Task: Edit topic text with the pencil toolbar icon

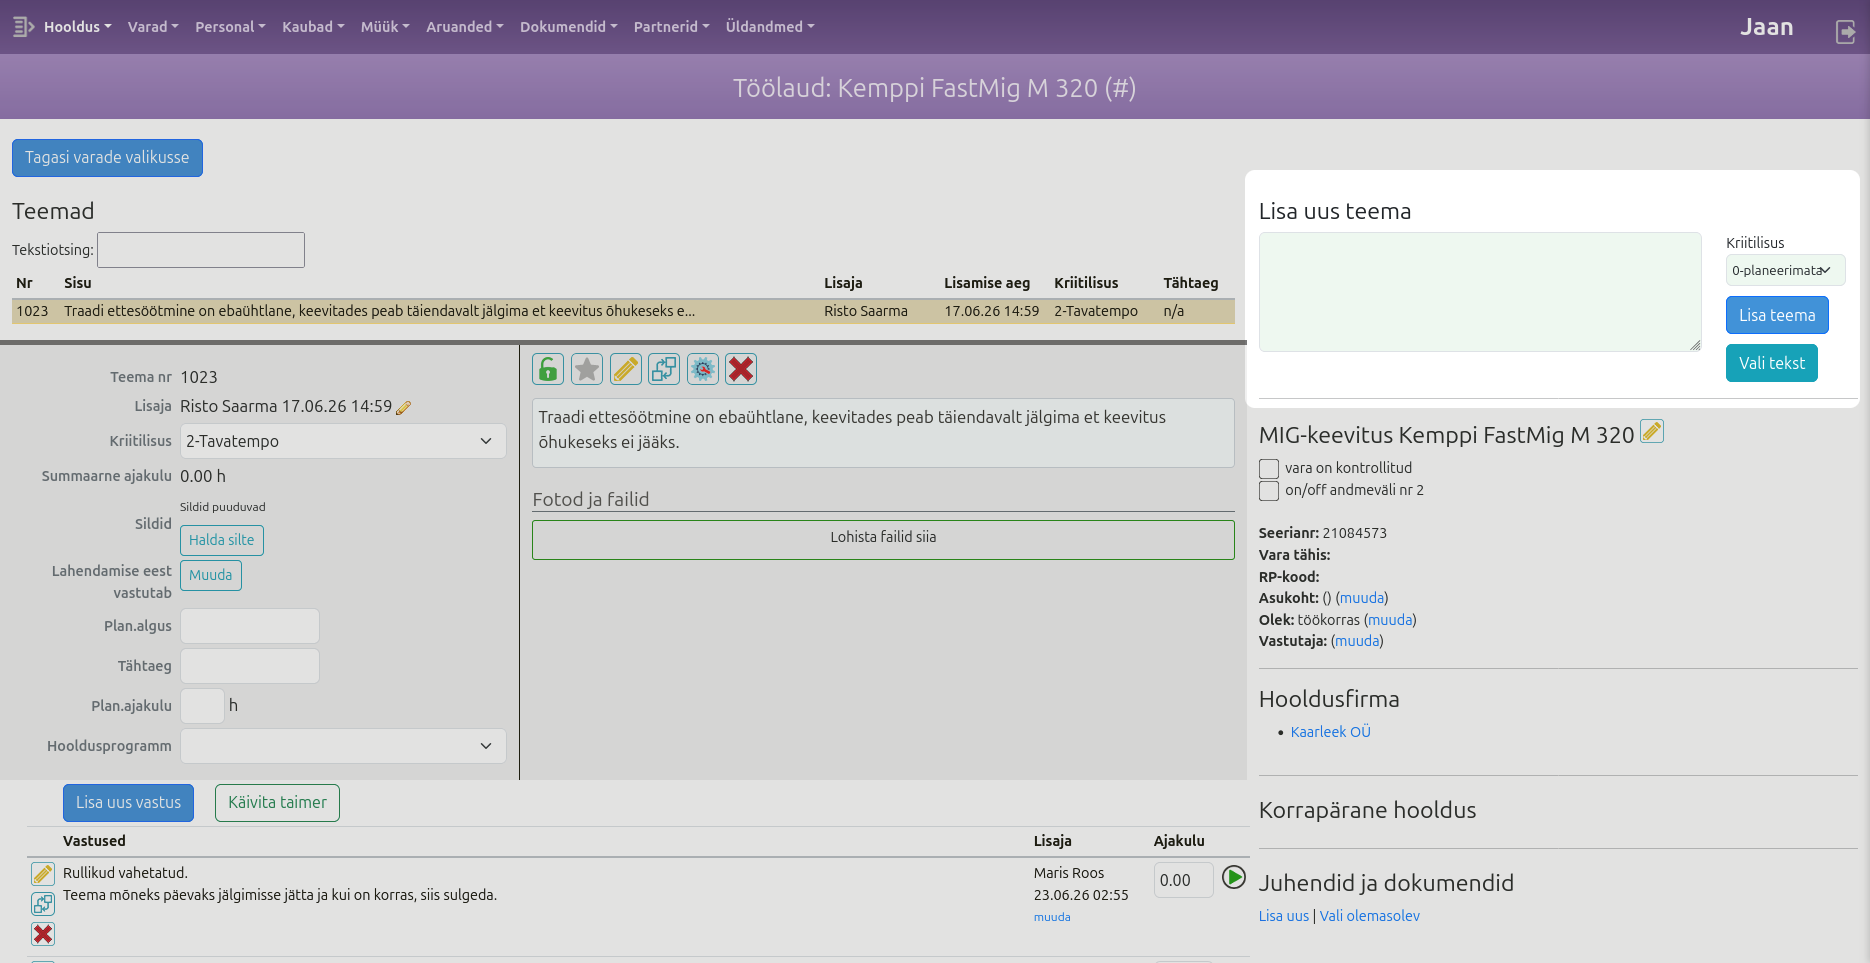Action: click(626, 369)
